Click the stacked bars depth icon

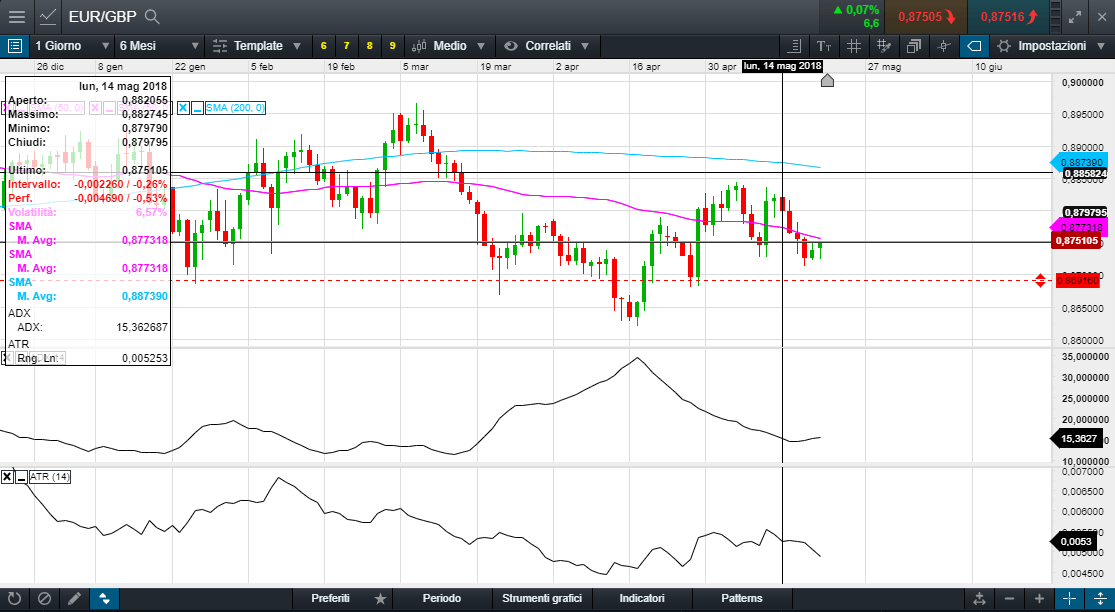point(1054,17)
